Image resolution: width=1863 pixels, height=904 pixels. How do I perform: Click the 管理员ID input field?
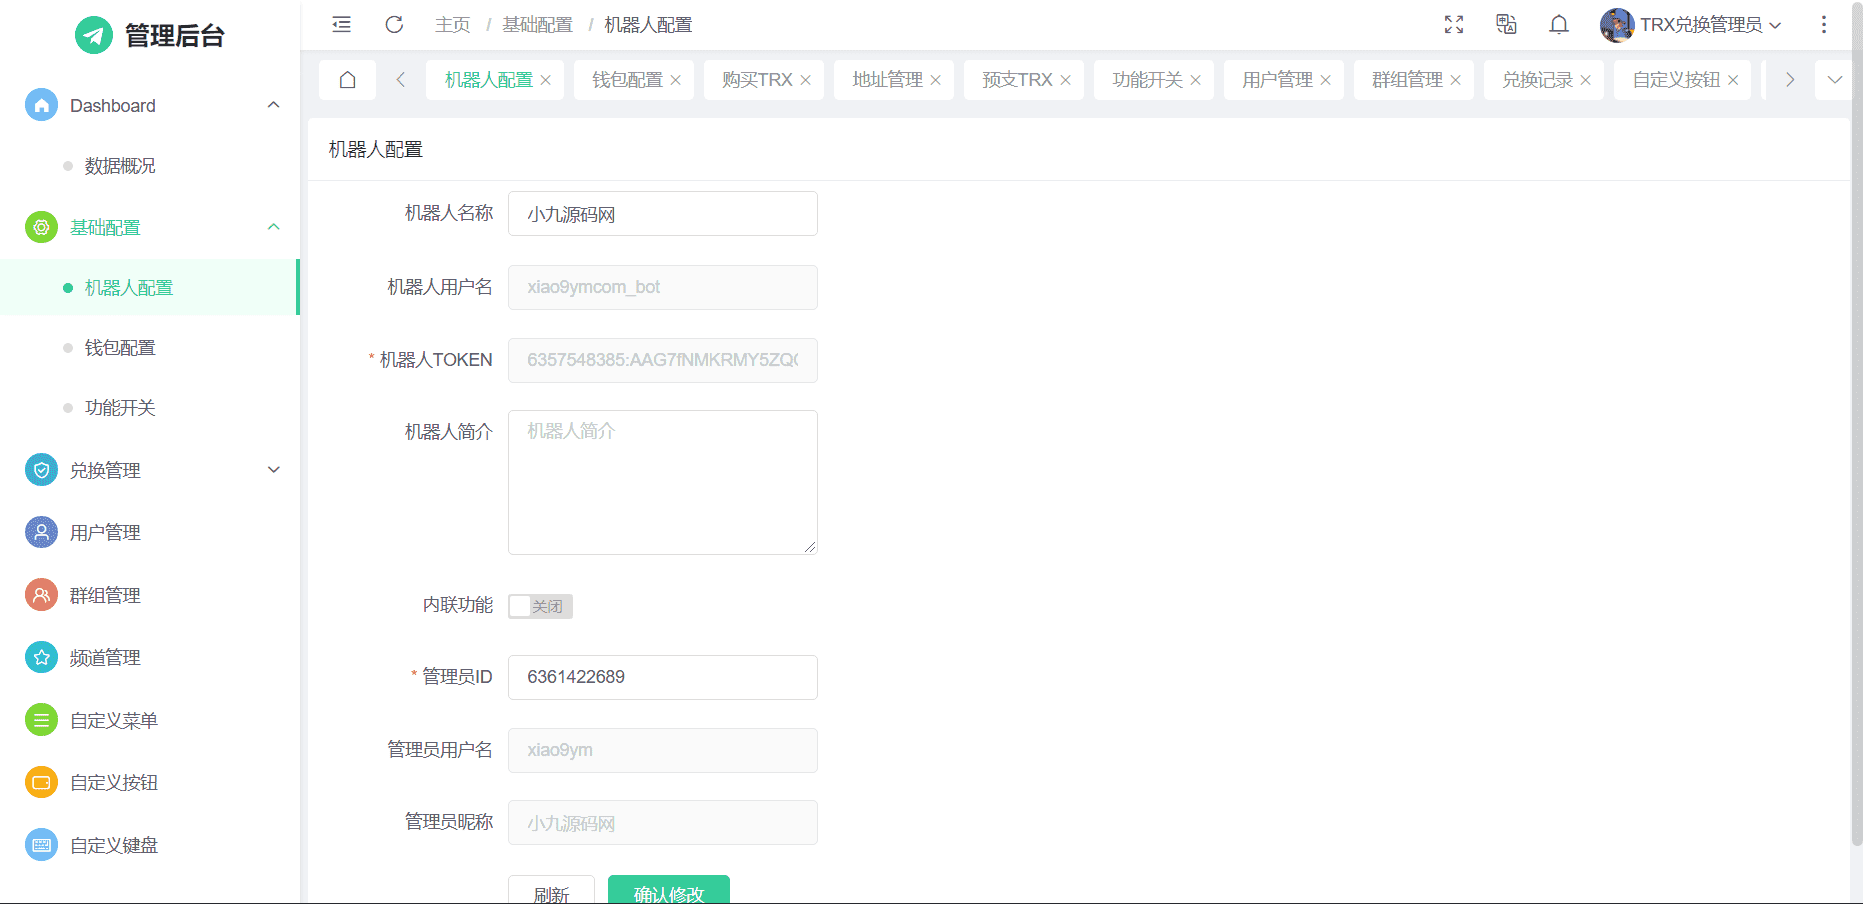(x=662, y=678)
